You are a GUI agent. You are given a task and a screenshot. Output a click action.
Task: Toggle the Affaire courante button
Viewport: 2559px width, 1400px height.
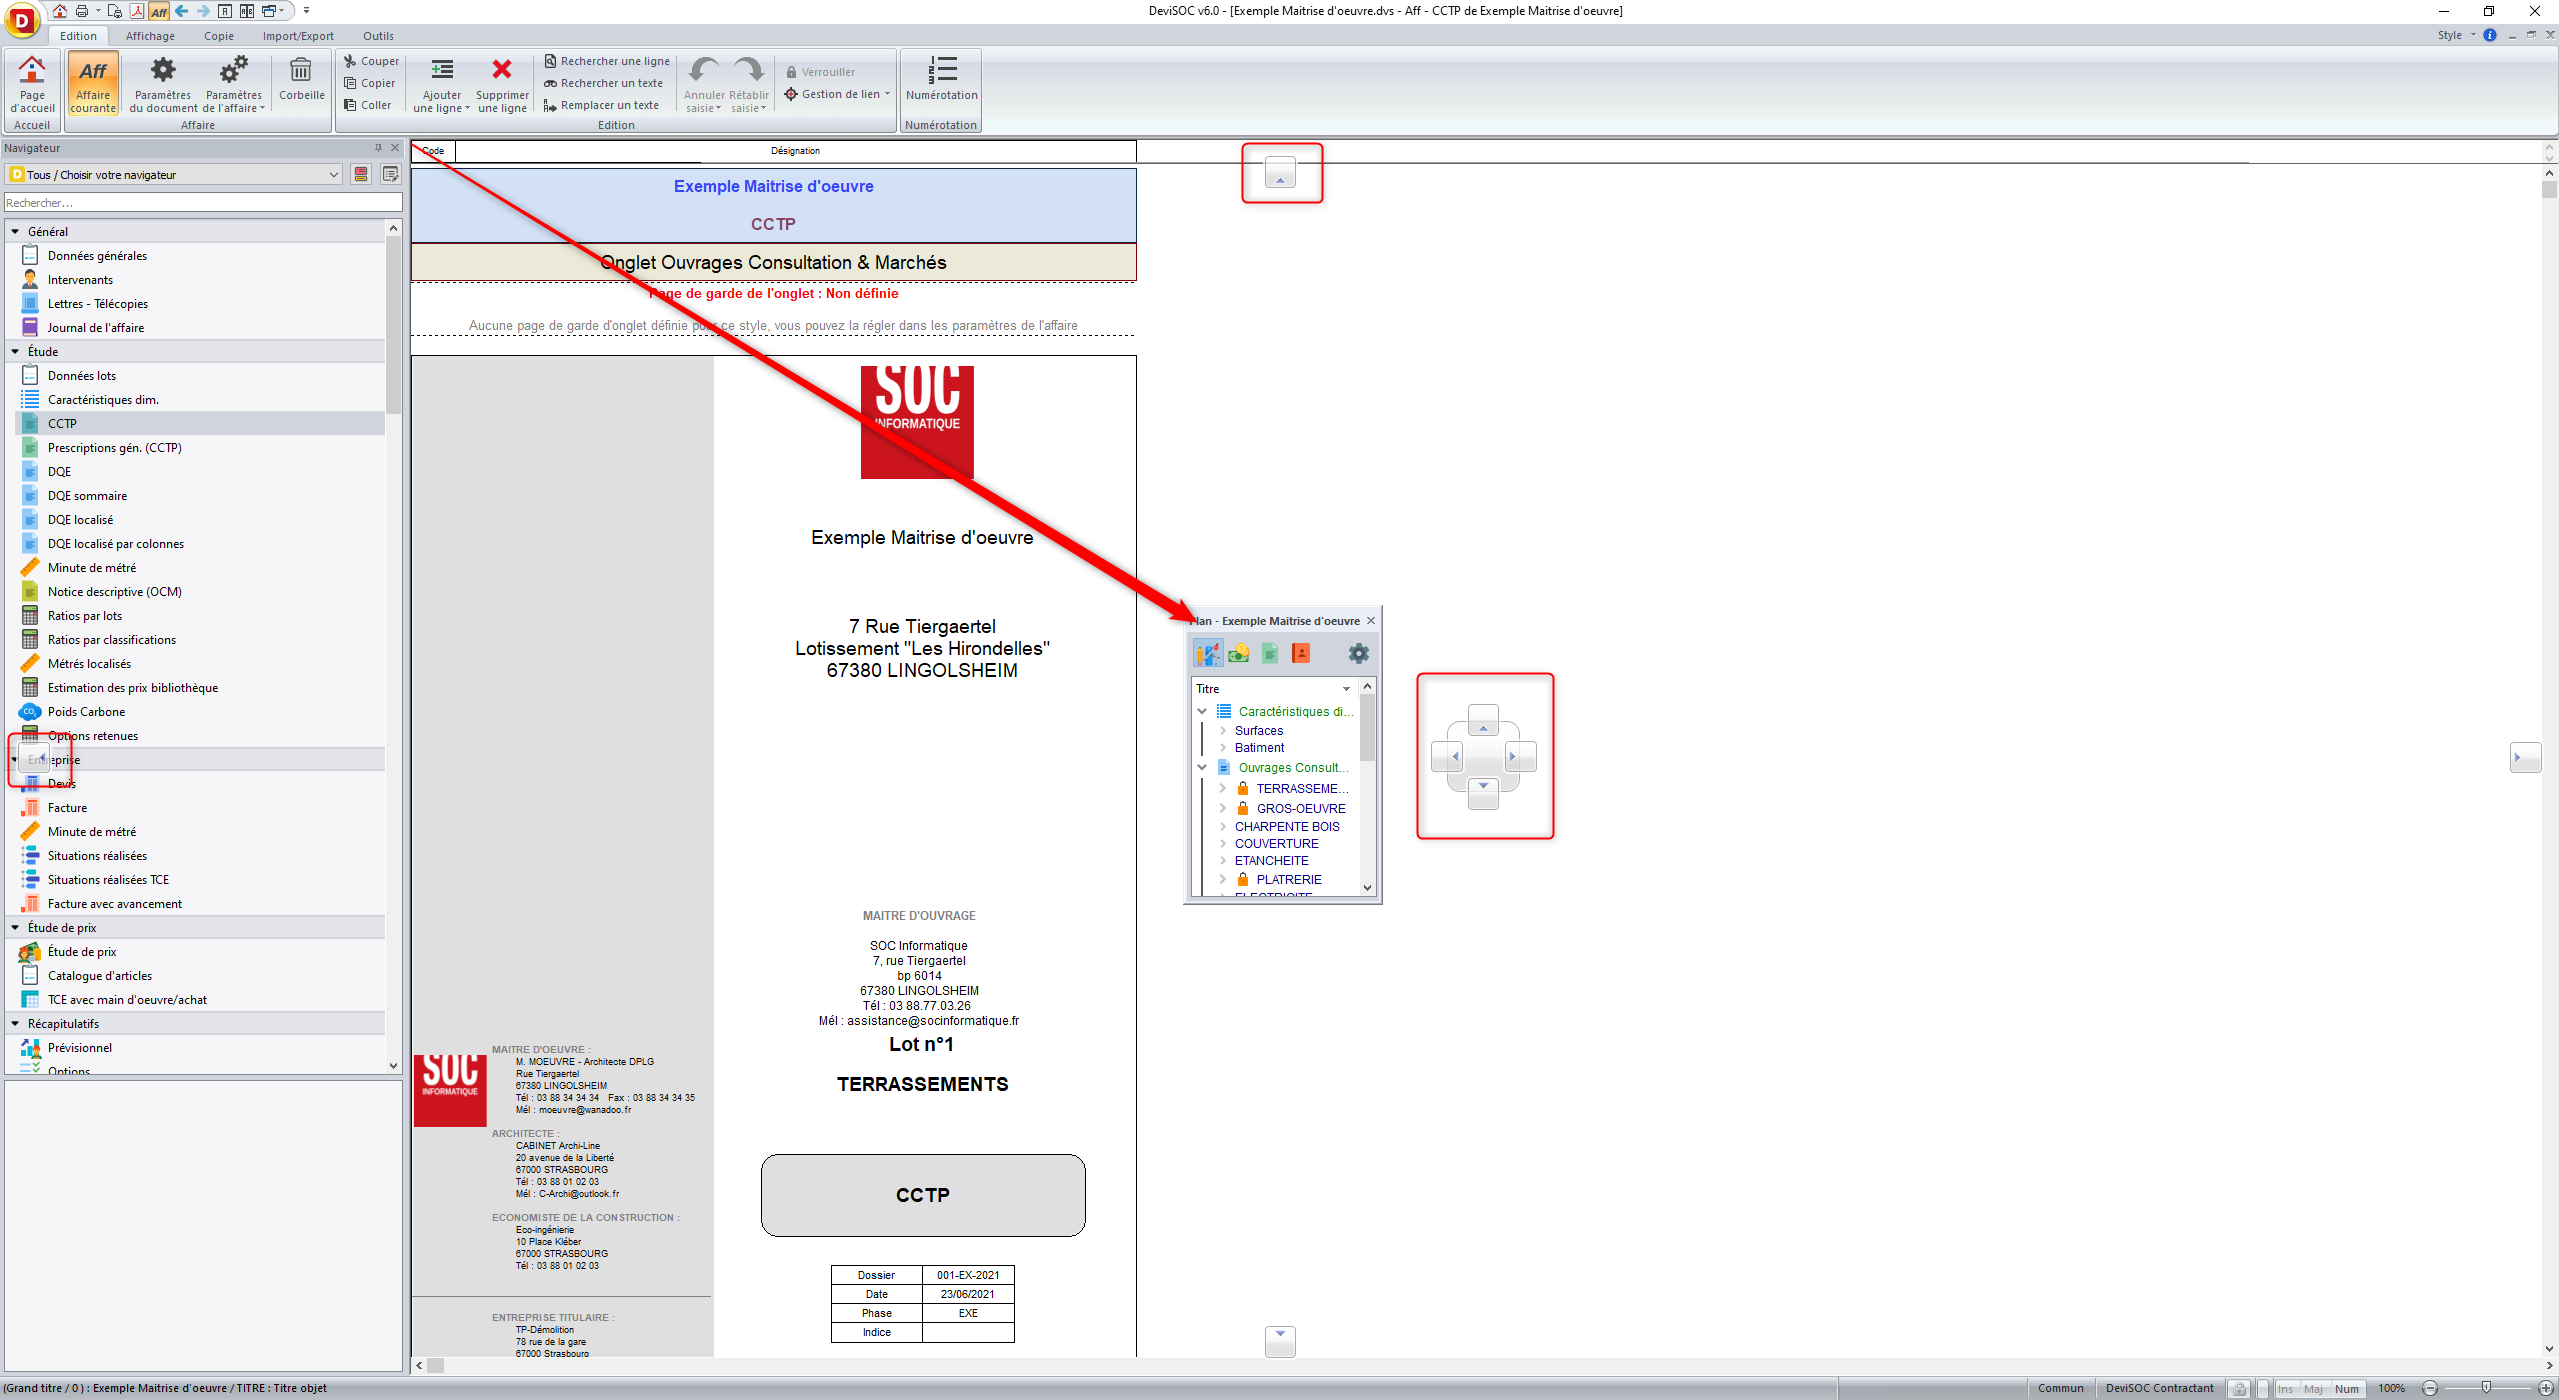[x=93, y=82]
